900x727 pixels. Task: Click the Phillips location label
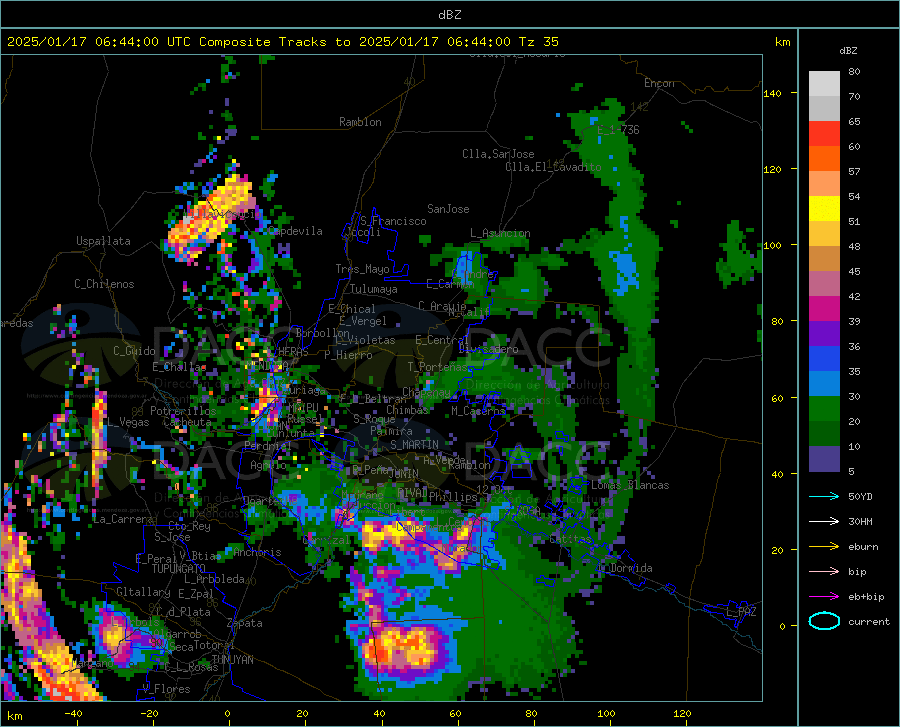tap(453, 496)
